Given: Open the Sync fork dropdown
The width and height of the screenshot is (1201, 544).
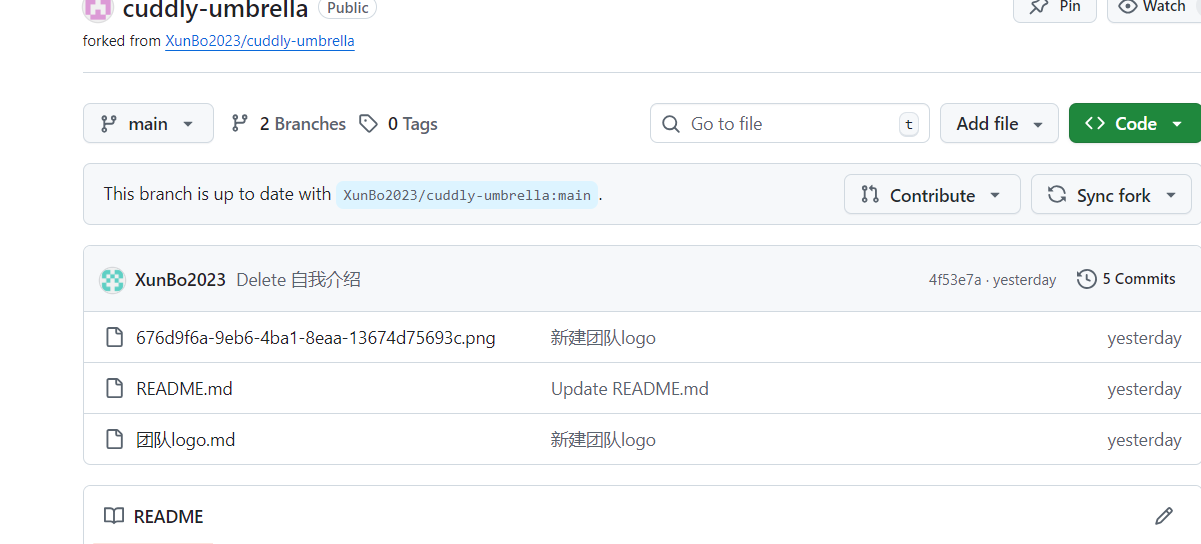Looking at the screenshot, I should [x=1111, y=195].
